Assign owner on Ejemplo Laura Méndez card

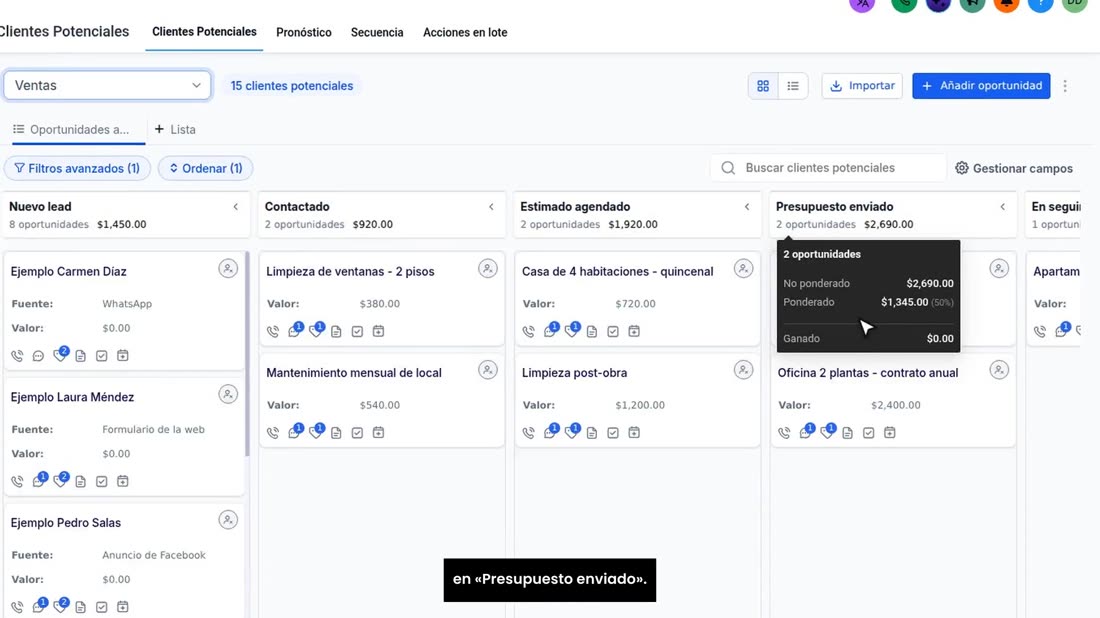[x=228, y=394]
